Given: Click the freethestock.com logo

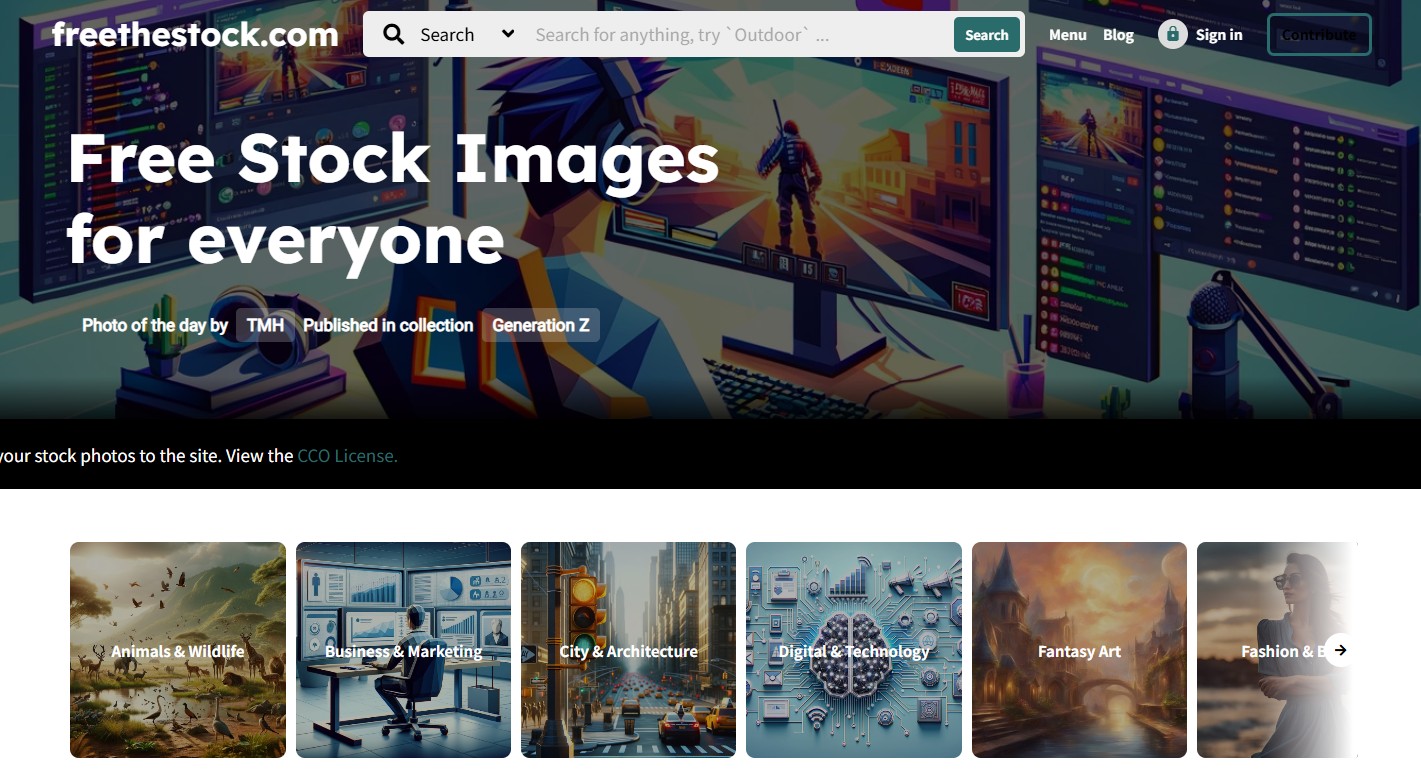Looking at the screenshot, I should (195, 35).
